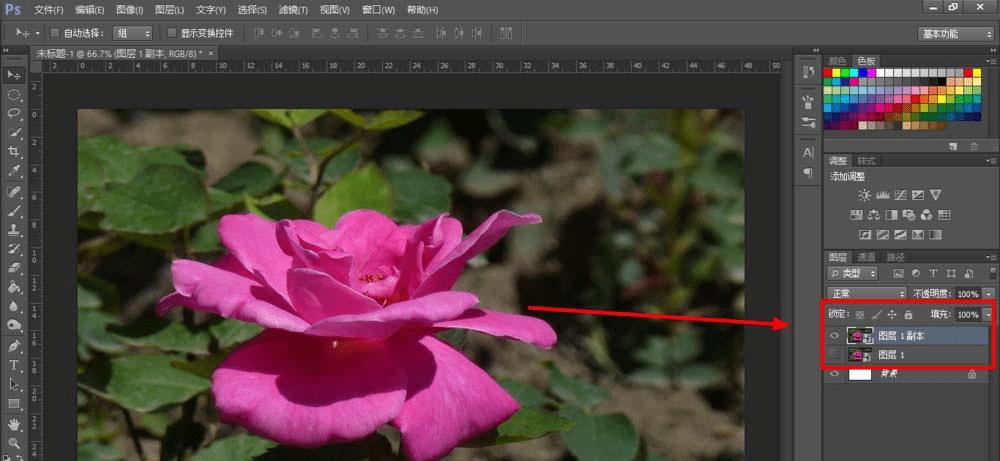Pick the red swatch in the Swatches panel
This screenshot has height=461, width=1000.
coord(829,73)
